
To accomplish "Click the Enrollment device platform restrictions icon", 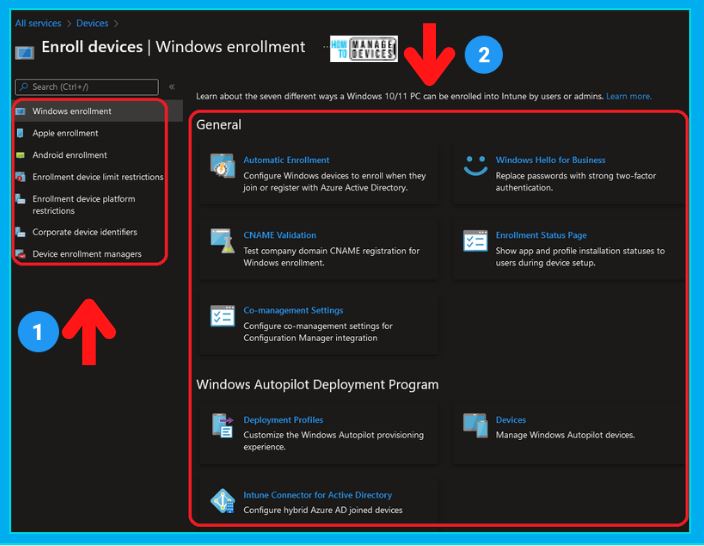I will coord(20,199).
